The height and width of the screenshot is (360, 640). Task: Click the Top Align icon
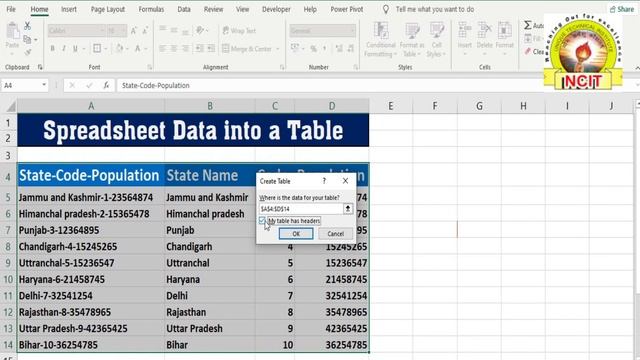coord(162,30)
